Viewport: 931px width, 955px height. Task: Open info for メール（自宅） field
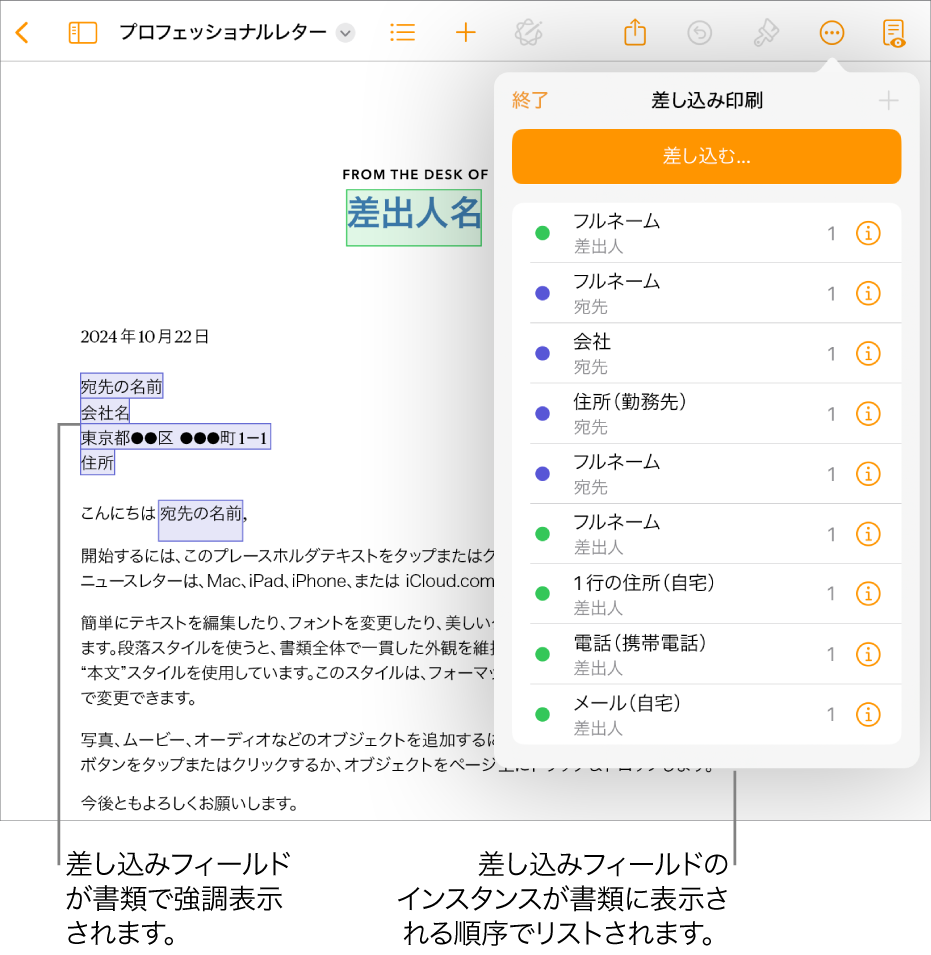[868, 714]
